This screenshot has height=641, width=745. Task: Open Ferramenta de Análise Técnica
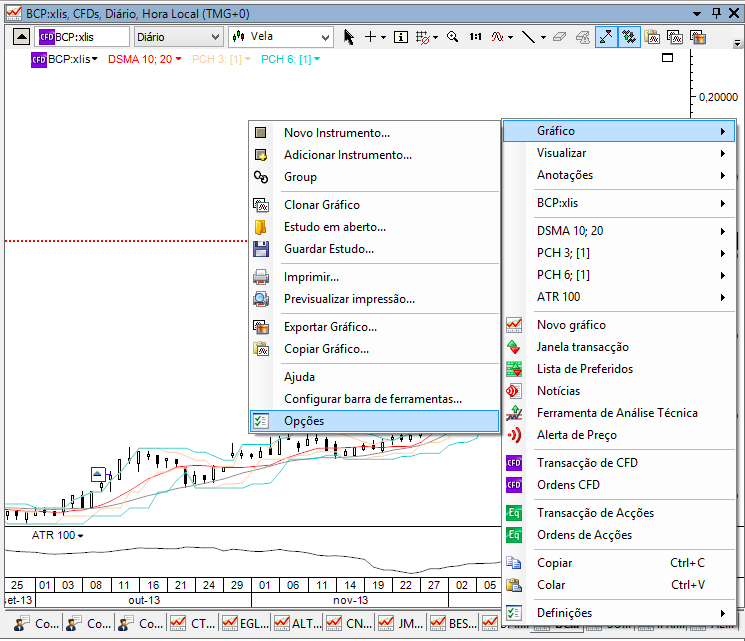click(619, 413)
